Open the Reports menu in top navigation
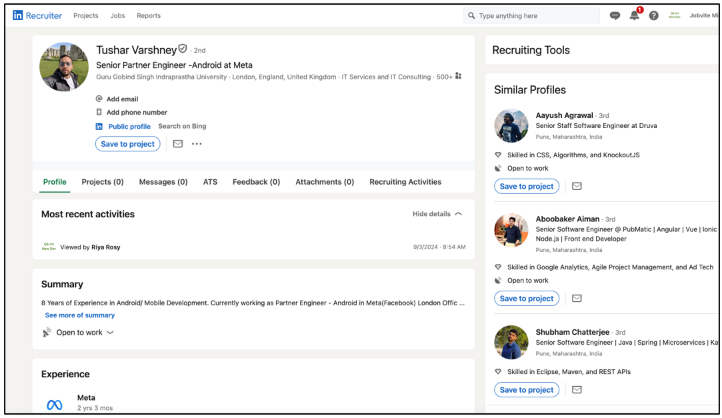The image size is (722, 418). [x=148, y=16]
